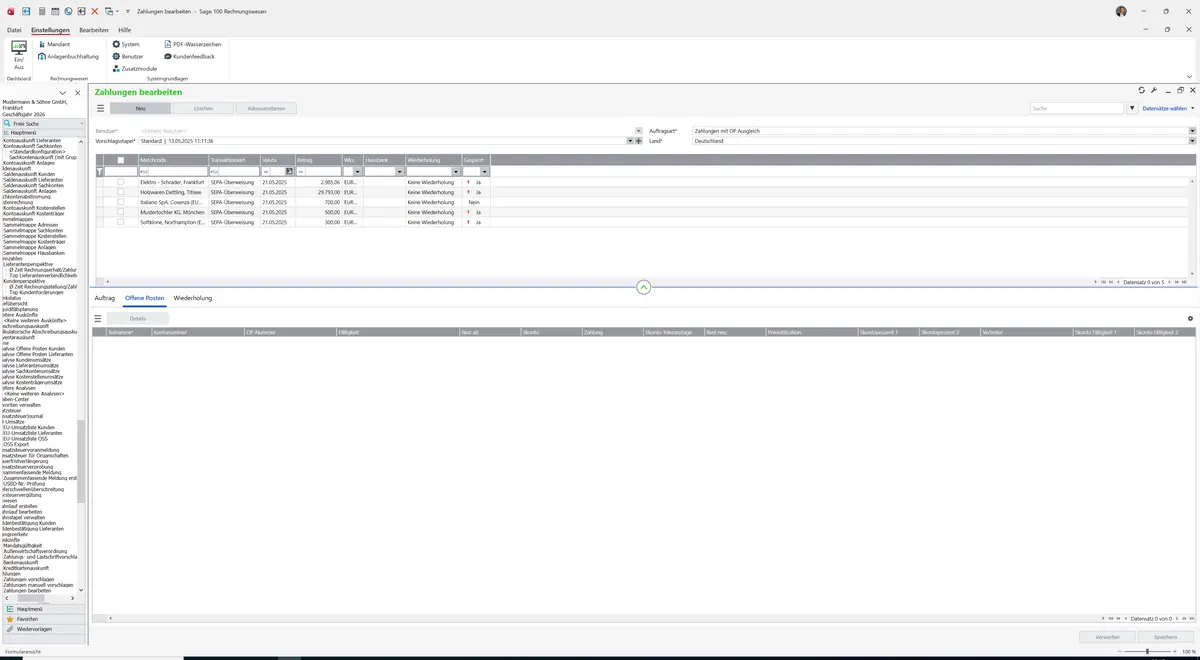This screenshot has height=660, width=1200.
Task: Switch to the Offene Posten tab
Action: [x=144, y=298]
